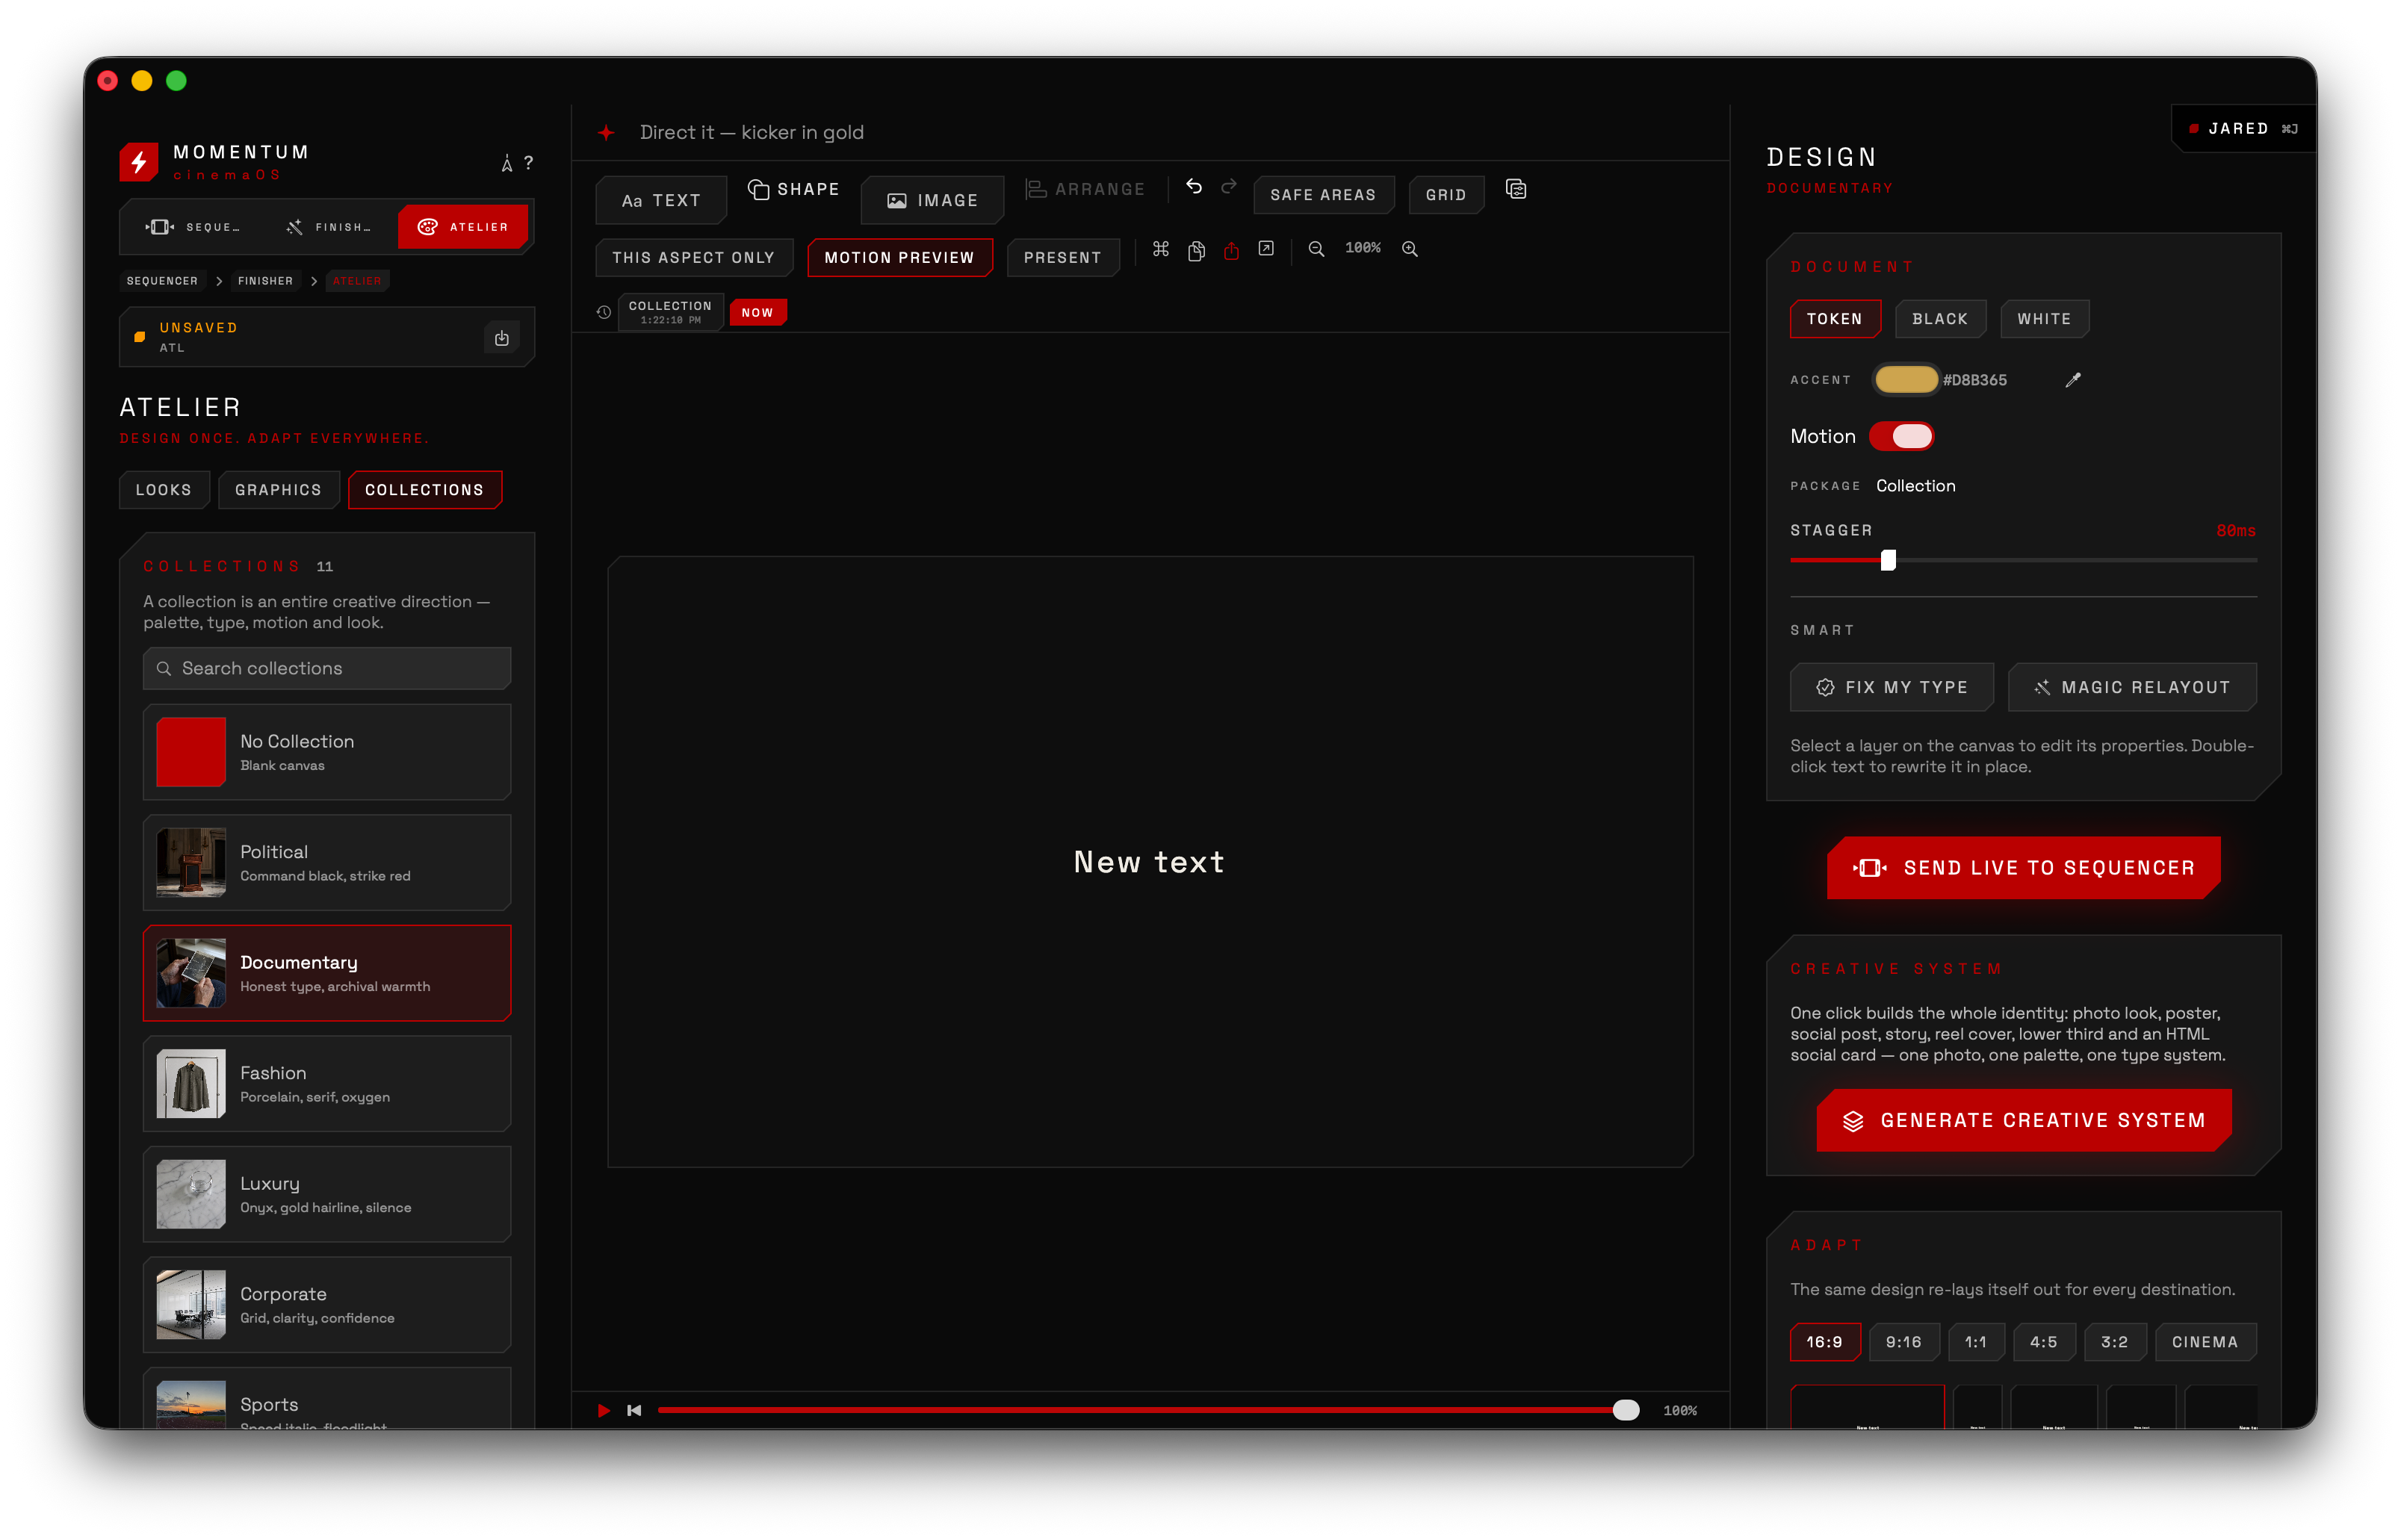Redo the last undone action
The width and height of the screenshot is (2401, 1540).
click(x=1229, y=187)
